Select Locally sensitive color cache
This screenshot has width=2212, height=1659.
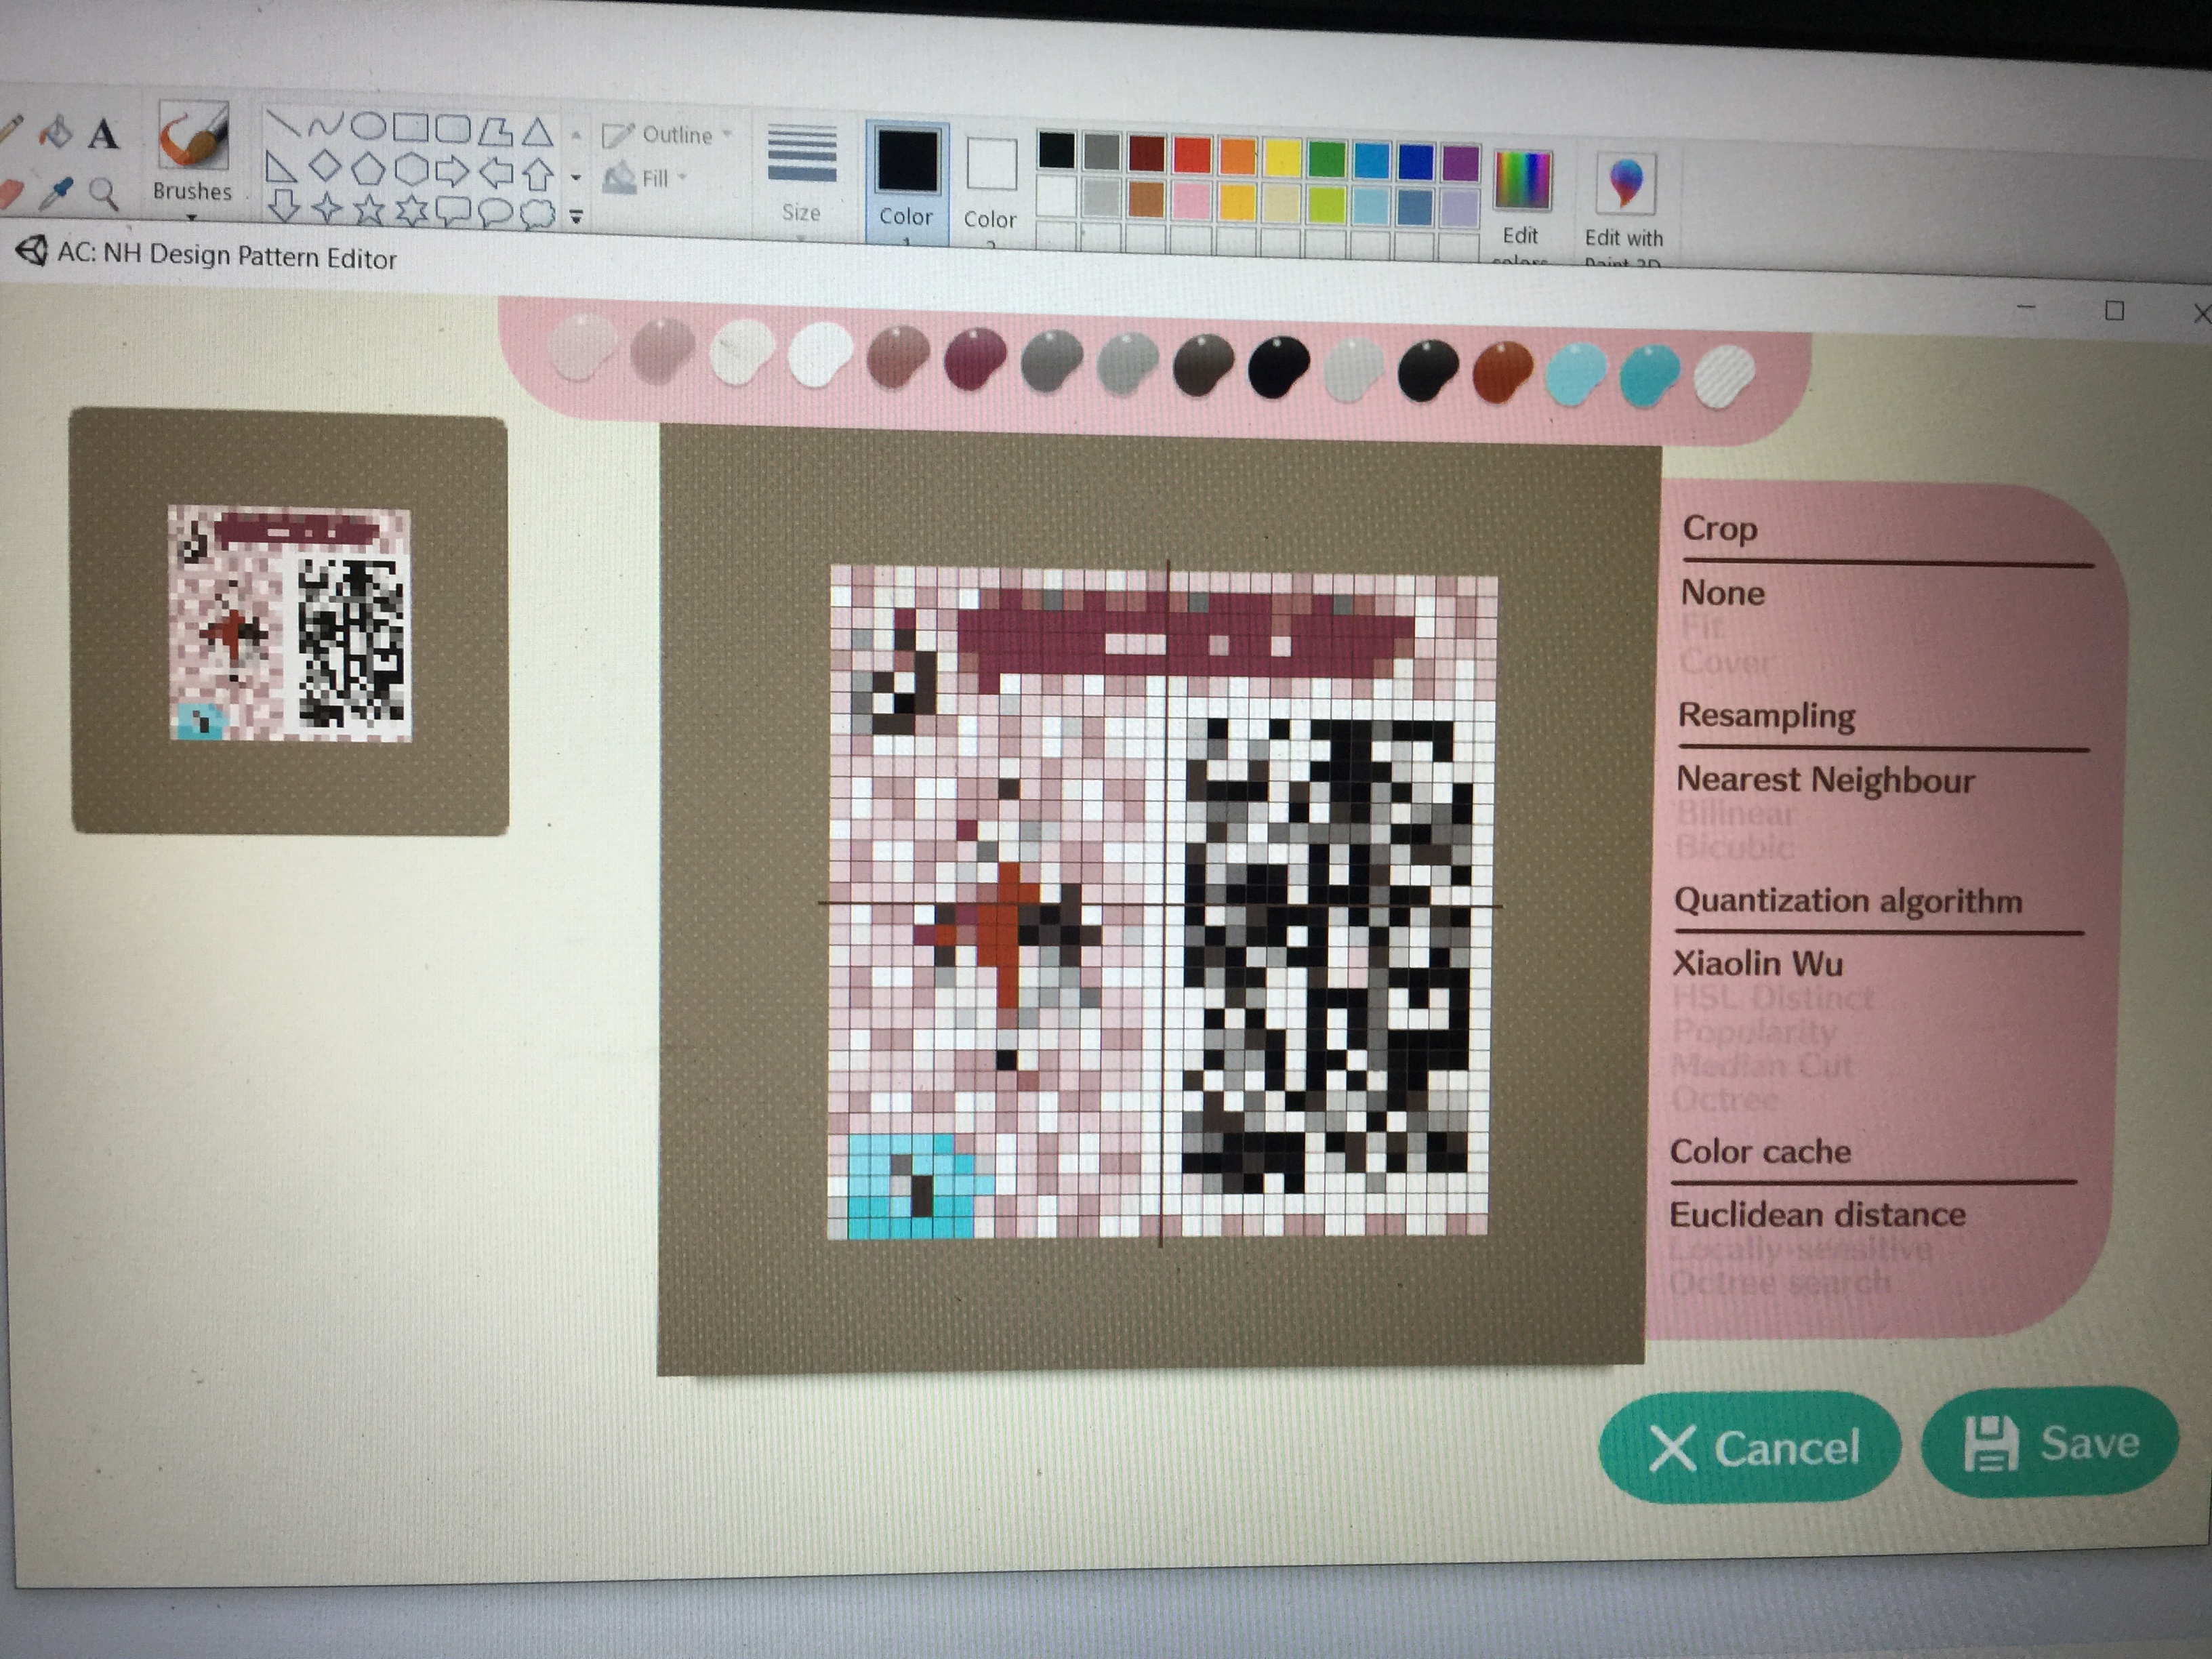click(x=1800, y=1249)
